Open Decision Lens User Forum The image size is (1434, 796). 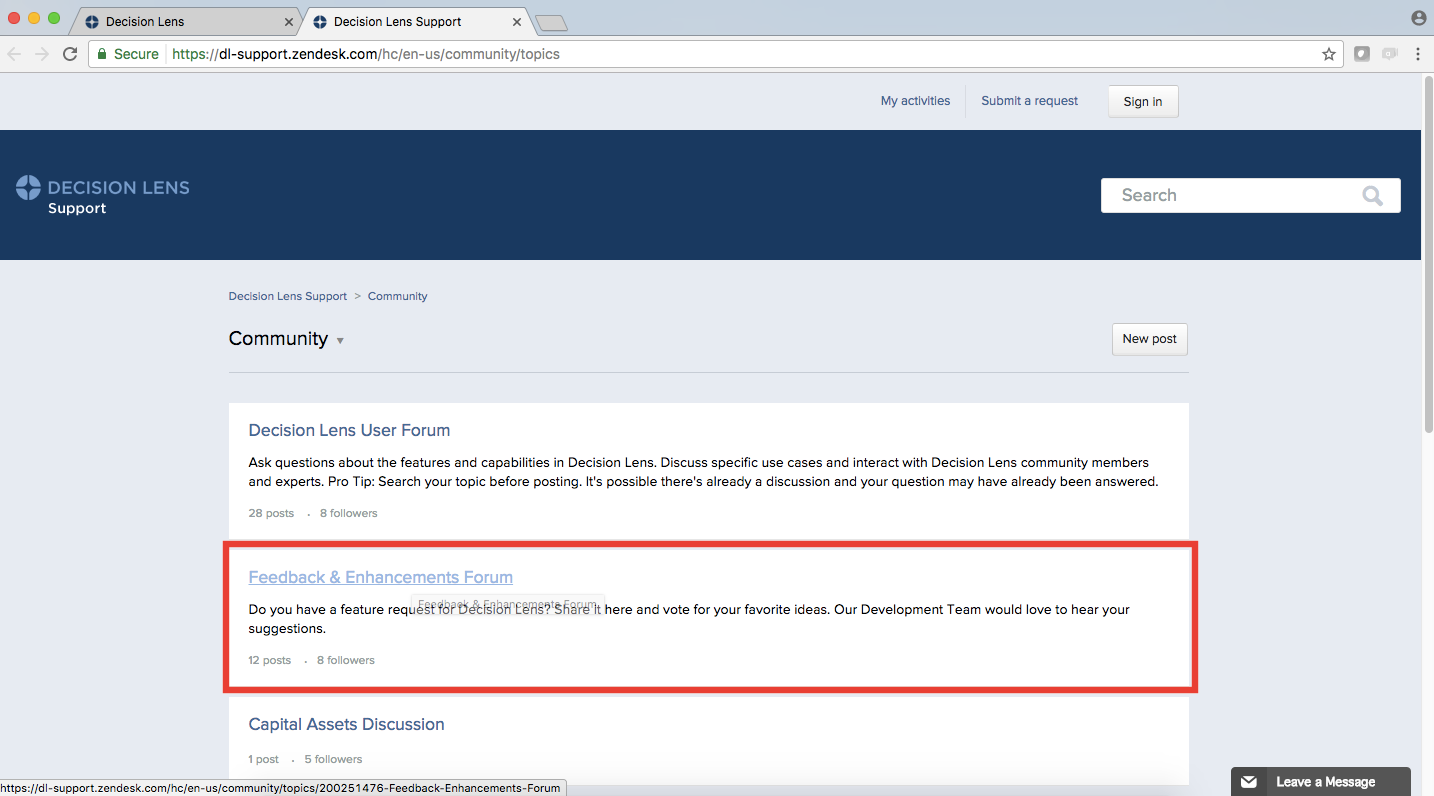click(x=349, y=430)
